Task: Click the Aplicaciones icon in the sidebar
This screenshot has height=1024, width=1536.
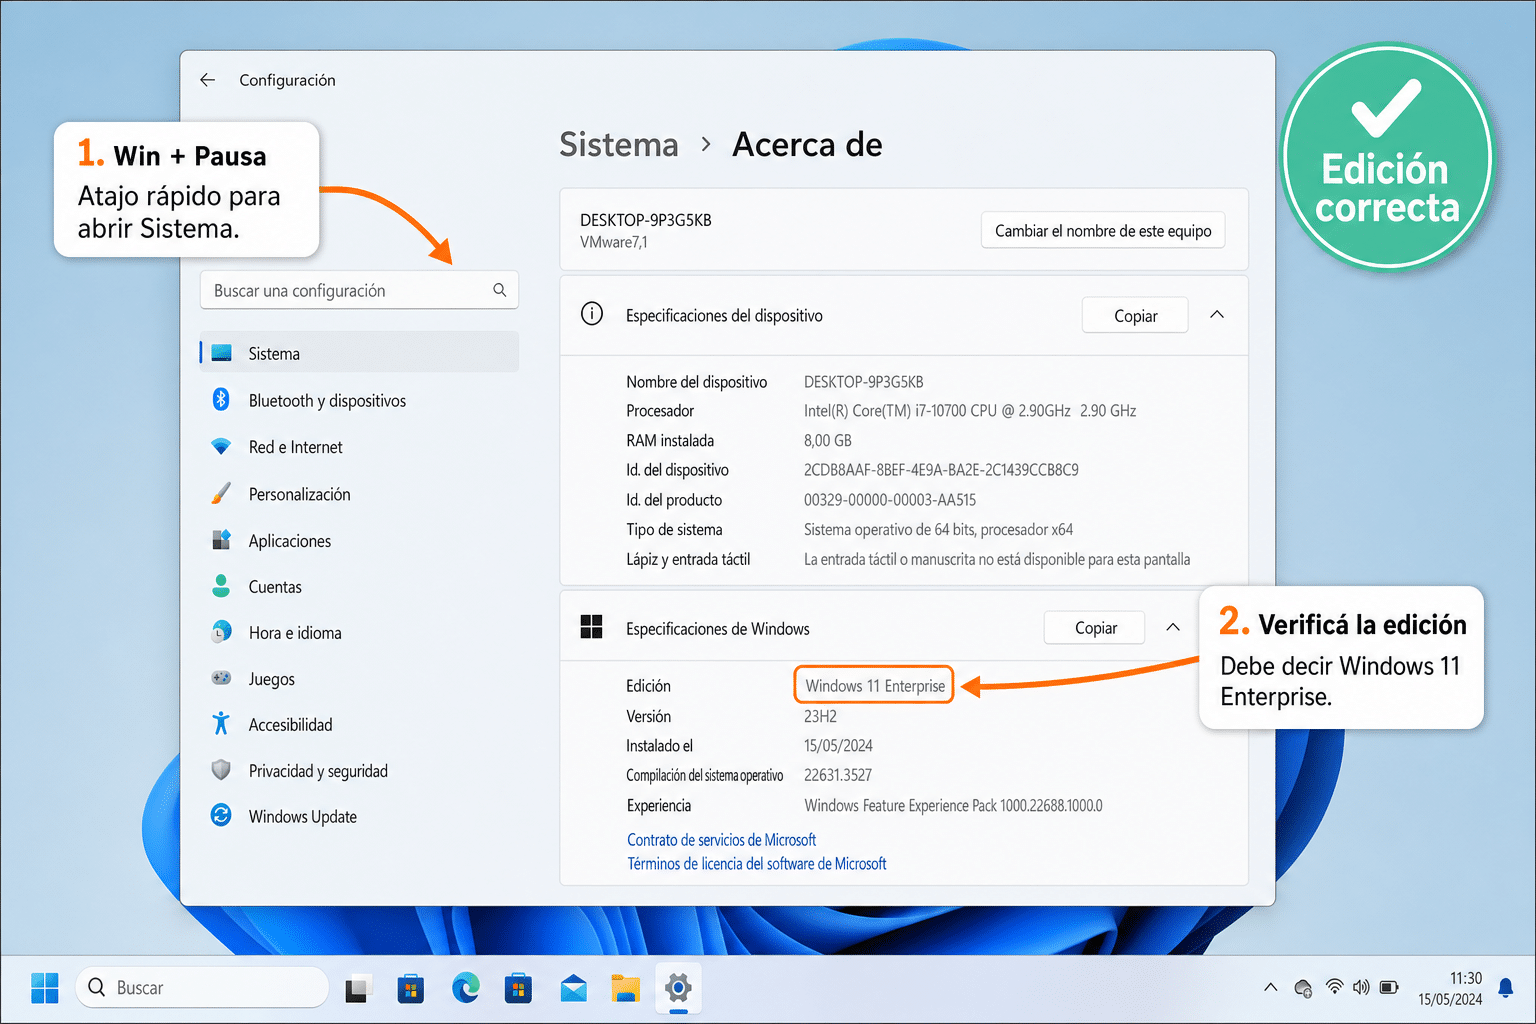Action: (221, 540)
